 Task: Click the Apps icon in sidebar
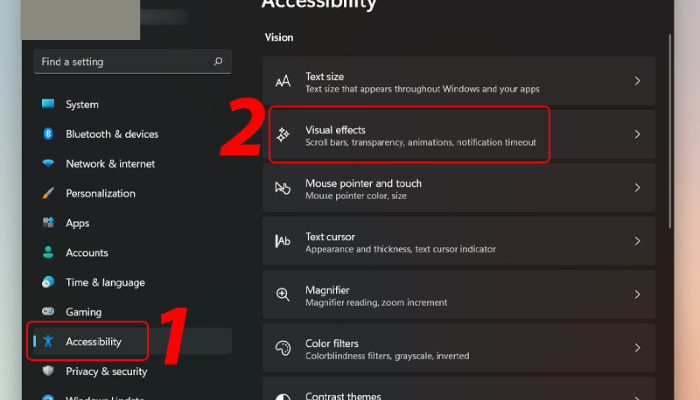click(x=48, y=223)
